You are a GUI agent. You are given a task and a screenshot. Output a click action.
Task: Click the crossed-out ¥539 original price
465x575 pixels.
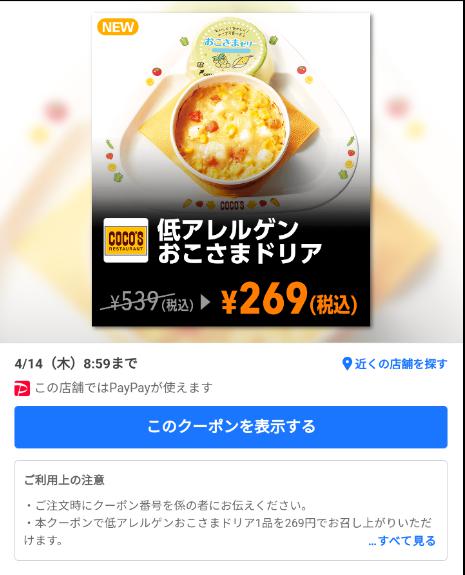point(146,303)
